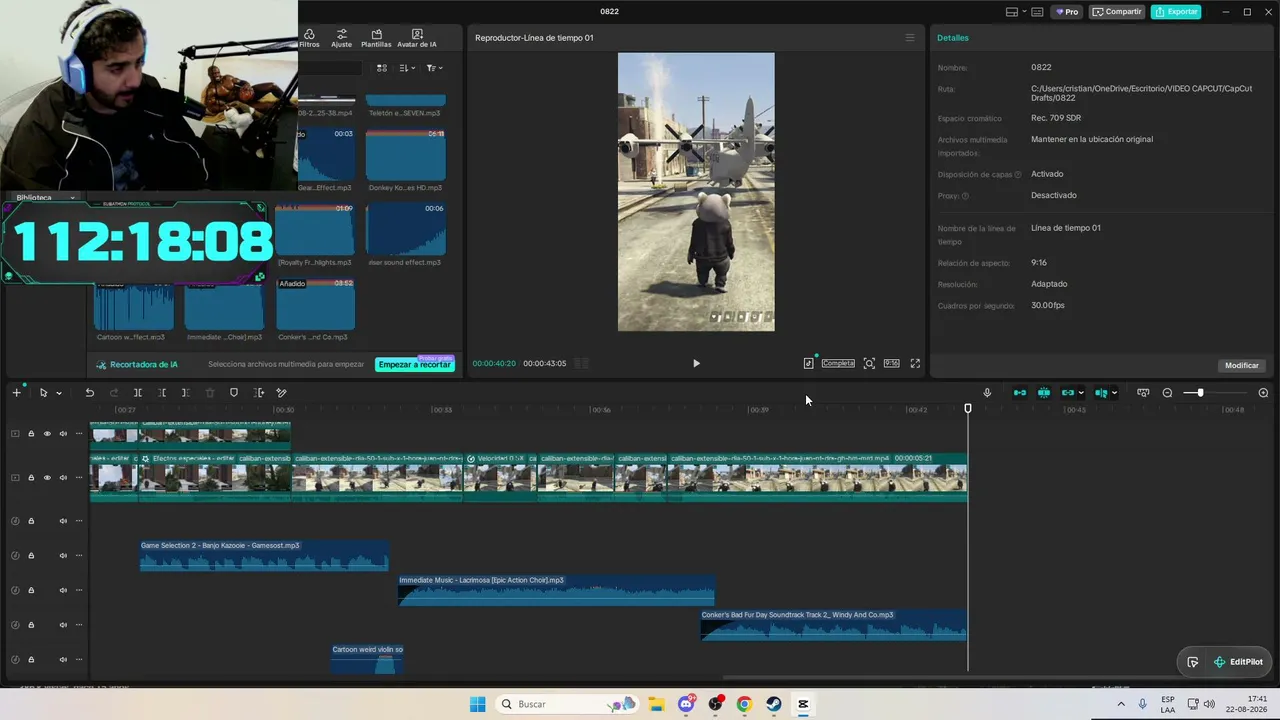Select the Game Selection 2 Banjo Kazooie clip
Screen dimensions: 1280x720
point(264,556)
